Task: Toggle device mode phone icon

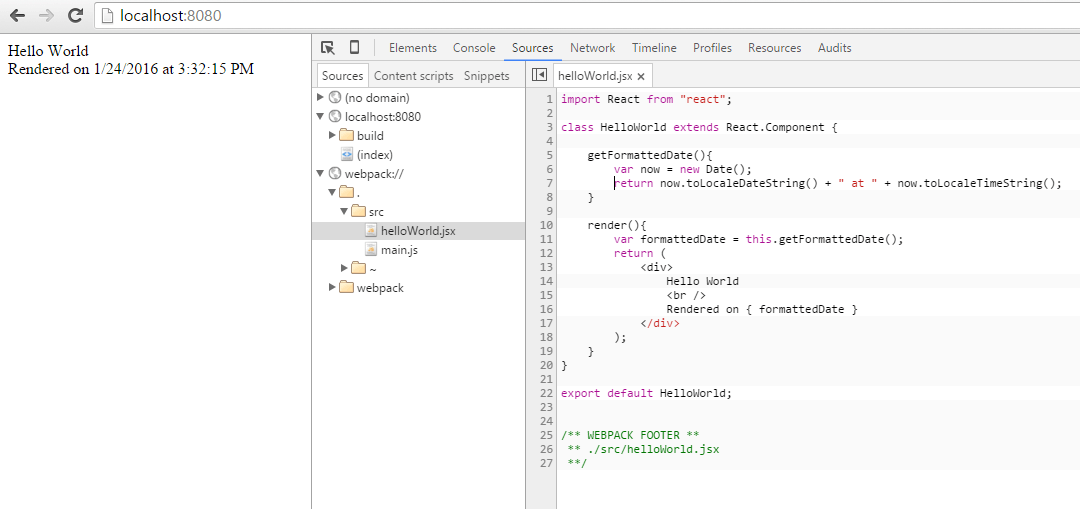Action: tap(354, 48)
